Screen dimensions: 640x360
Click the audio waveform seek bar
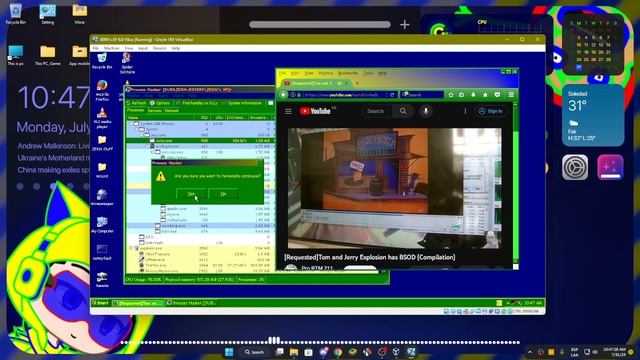(x=320, y=342)
